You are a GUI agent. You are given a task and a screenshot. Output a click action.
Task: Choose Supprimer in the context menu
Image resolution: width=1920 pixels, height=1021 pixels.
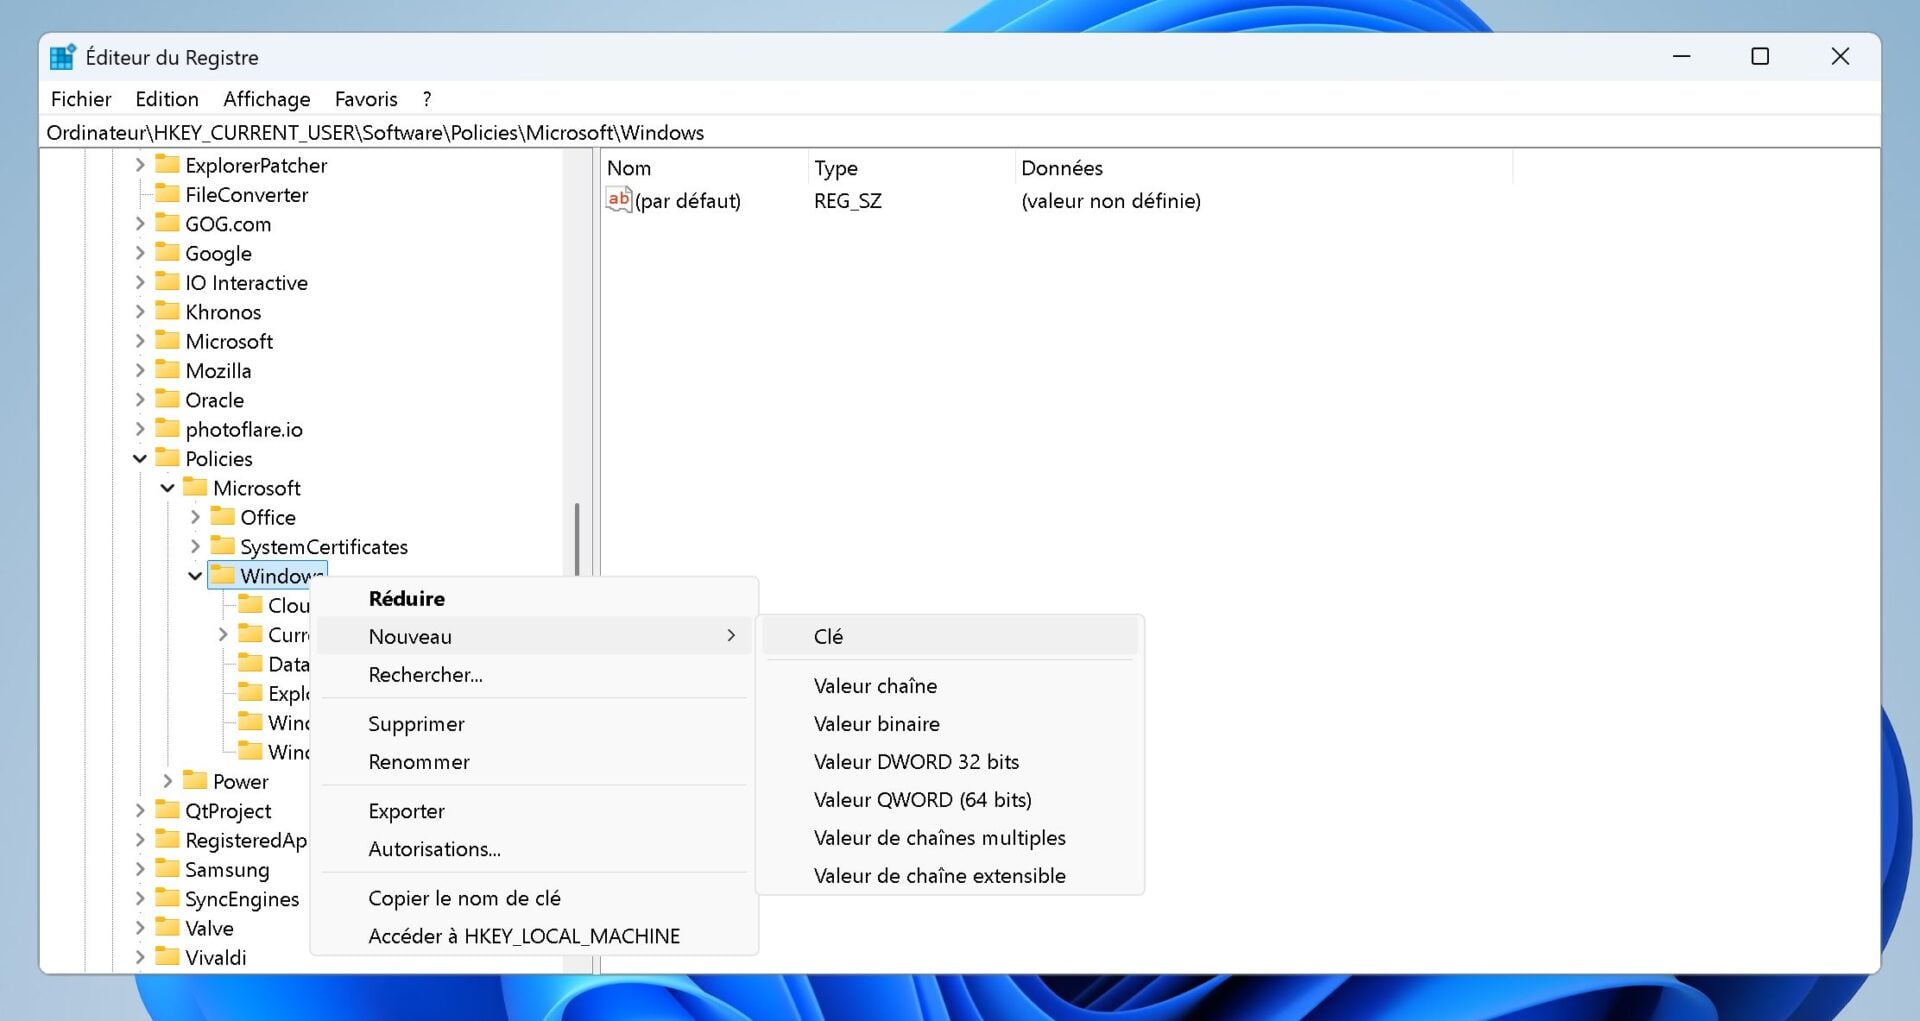534,723
